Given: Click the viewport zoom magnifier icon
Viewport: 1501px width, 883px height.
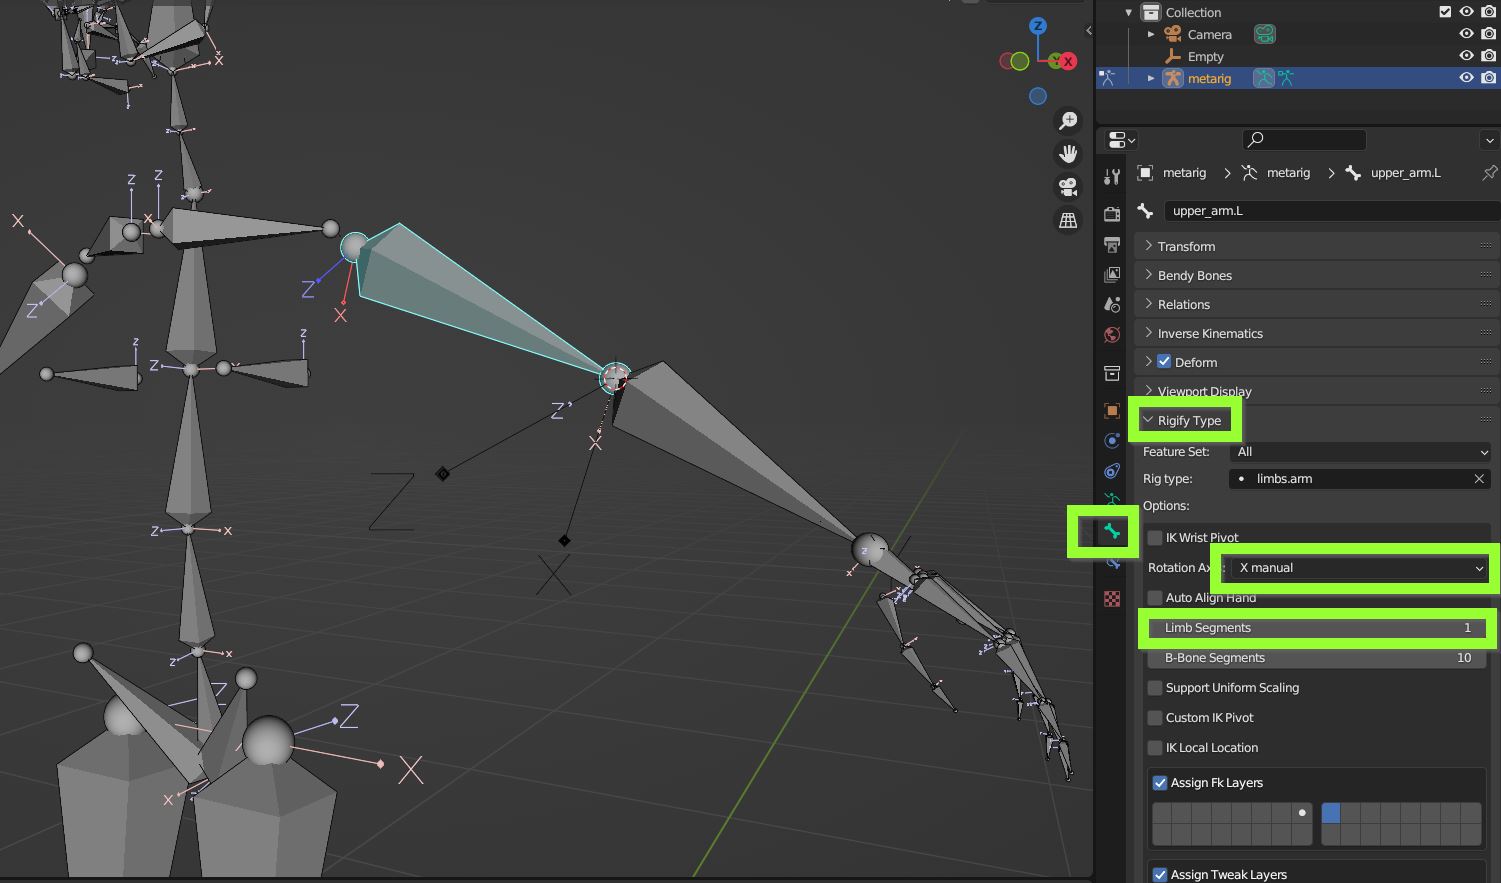Looking at the screenshot, I should 1068,121.
